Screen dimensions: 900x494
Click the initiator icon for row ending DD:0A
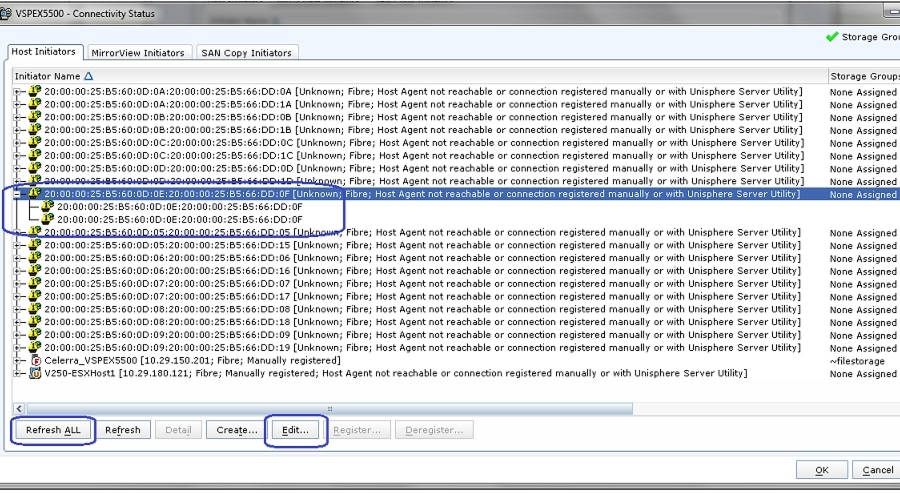[35, 91]
